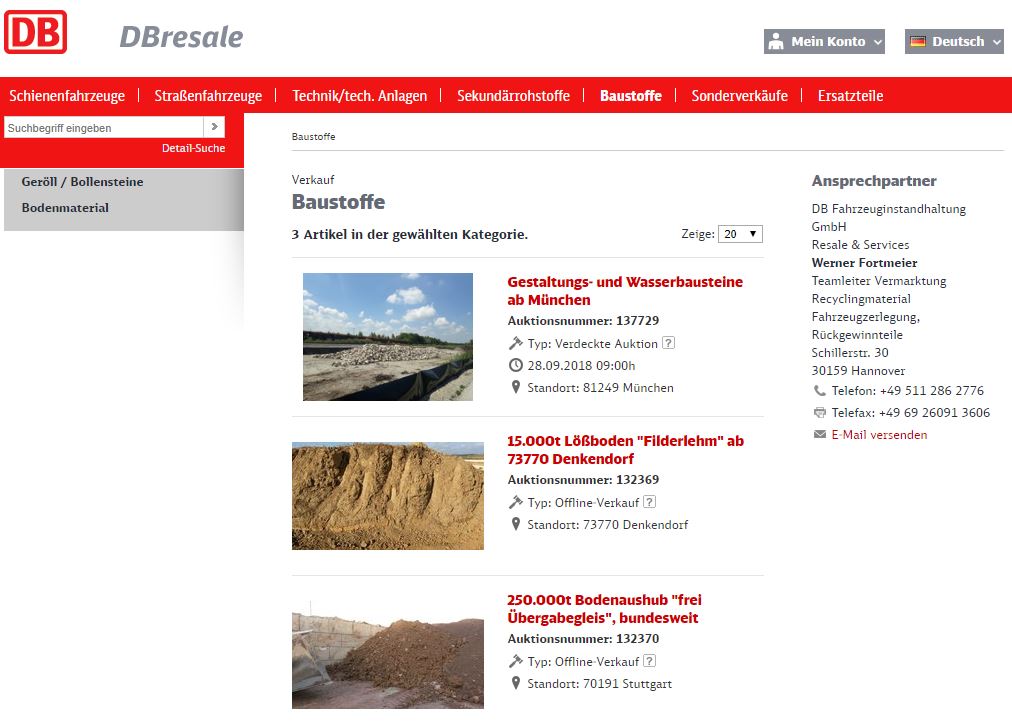Click the Baustoffe breadcrumb
The height and width of the screenshot is (721, 1012).
(314, 136)
